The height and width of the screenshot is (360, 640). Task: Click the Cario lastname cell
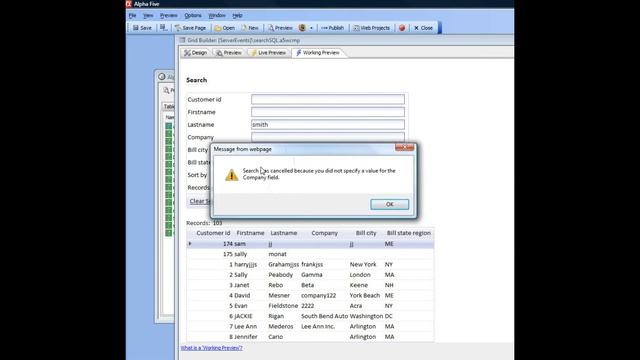tap(276, 337)
